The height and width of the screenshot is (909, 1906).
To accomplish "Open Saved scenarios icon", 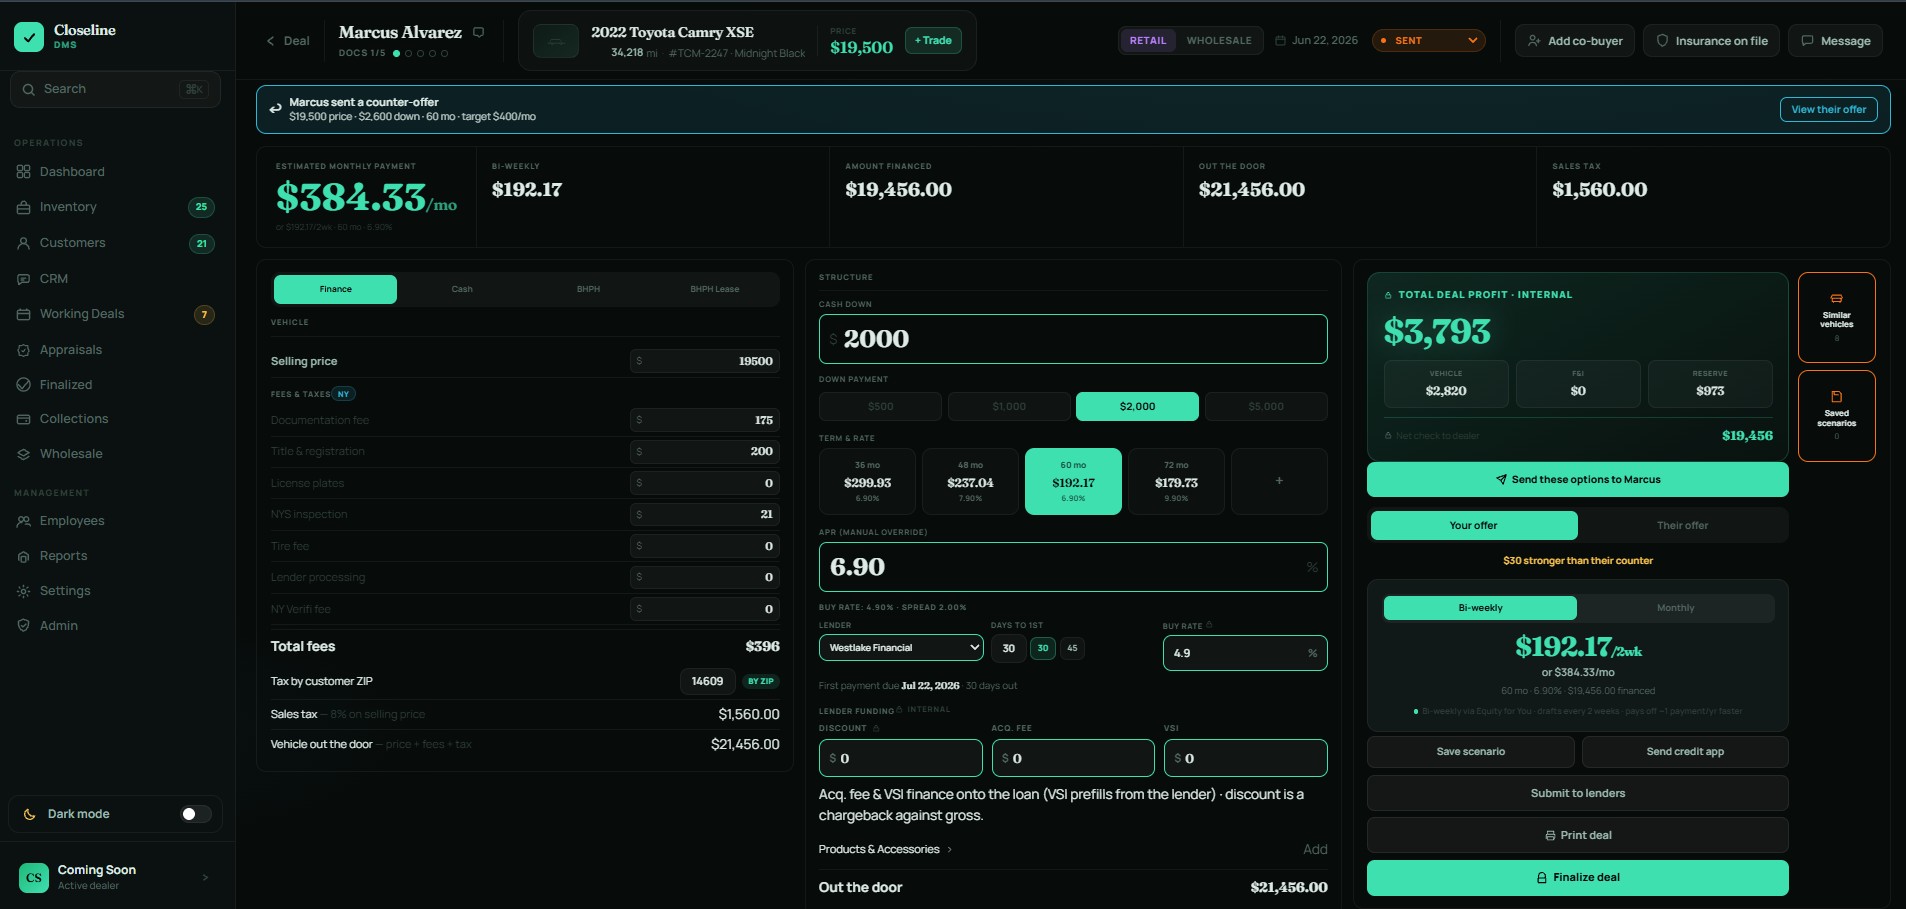I will point(1836,397).
